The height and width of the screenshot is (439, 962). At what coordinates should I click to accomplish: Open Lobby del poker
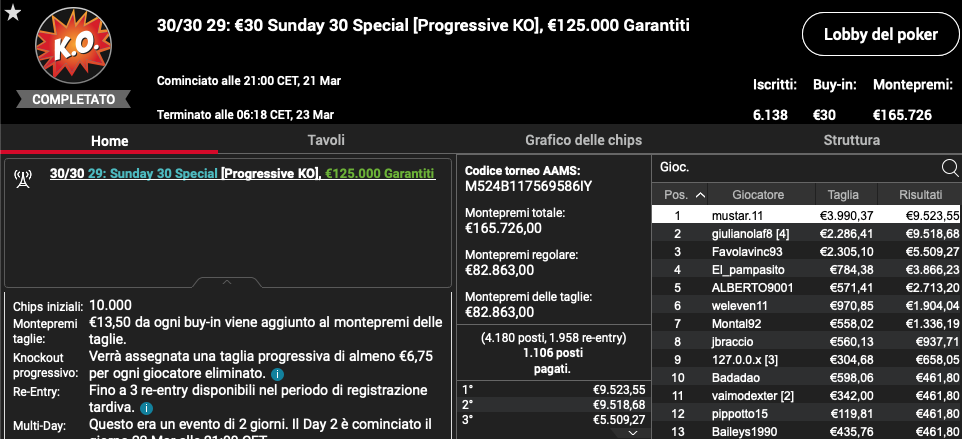880,34
